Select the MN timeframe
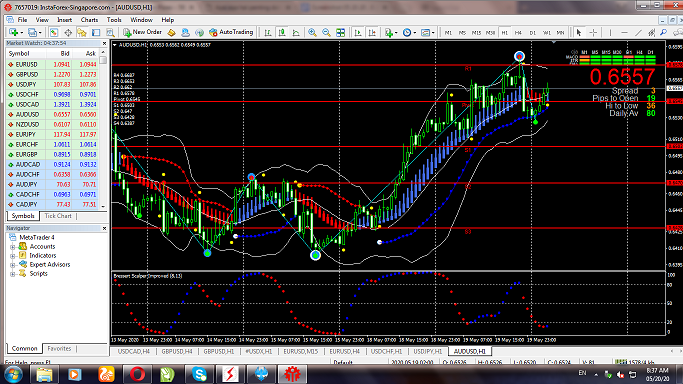Viewport: 683px width, 384px height. click(x=561, y=33)
